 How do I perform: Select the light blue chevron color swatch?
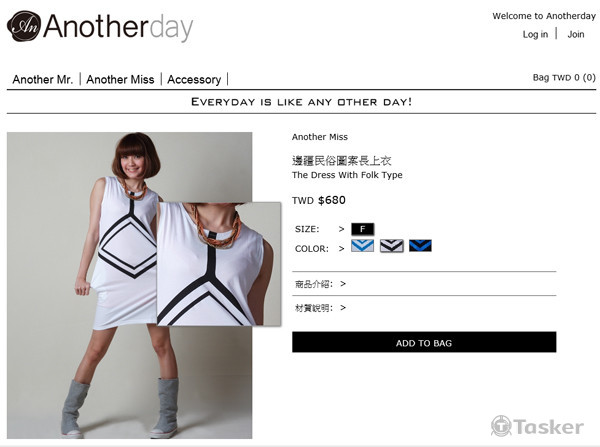click(x=362, y=246)
